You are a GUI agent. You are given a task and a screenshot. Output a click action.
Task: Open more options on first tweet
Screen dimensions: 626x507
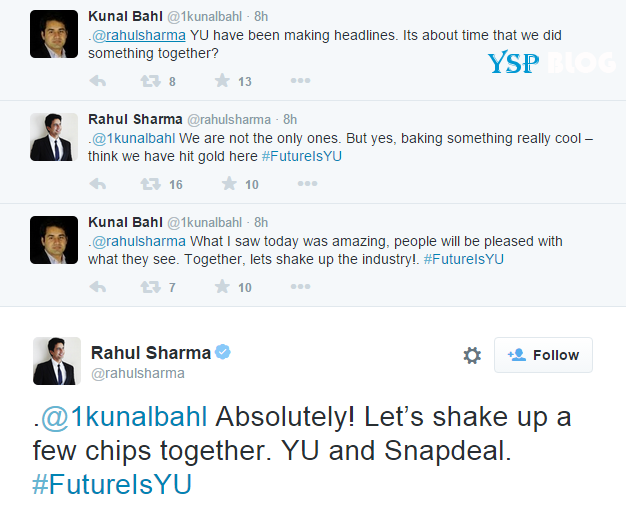(300, 81)
